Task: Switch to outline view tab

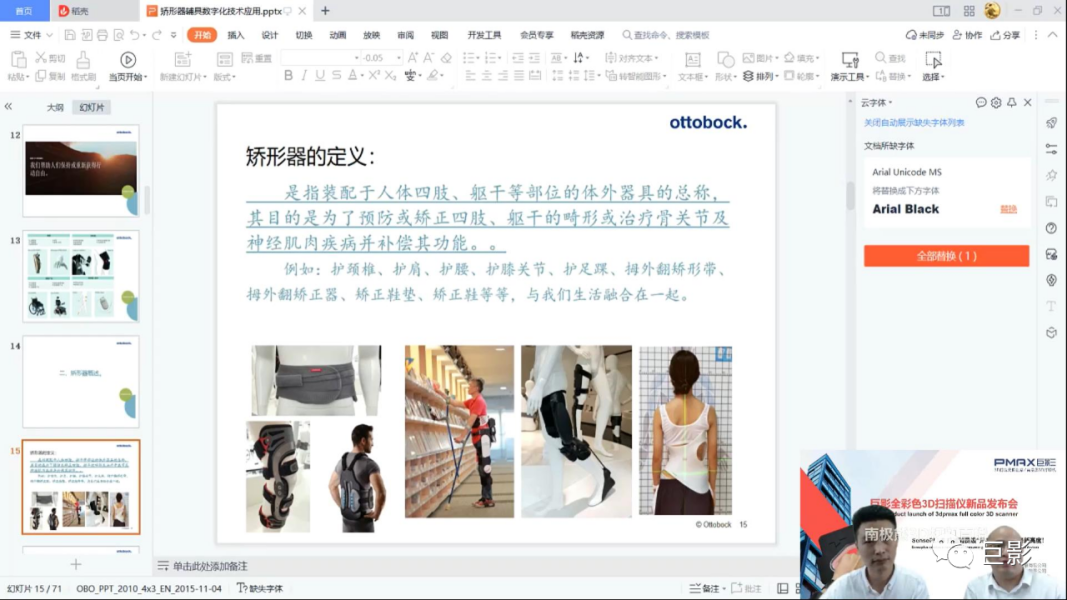Action: tap(55, 107)
